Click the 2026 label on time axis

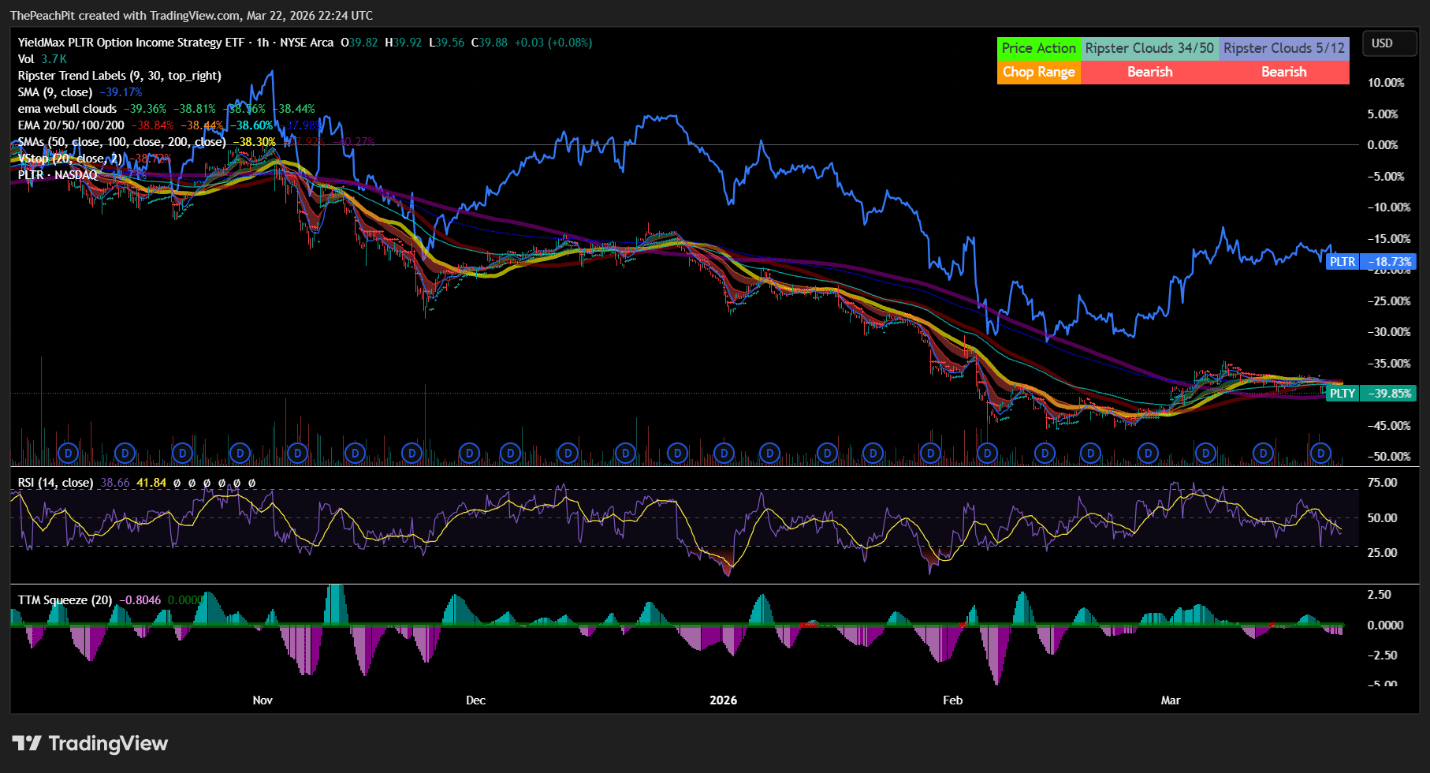coord(721,700)
